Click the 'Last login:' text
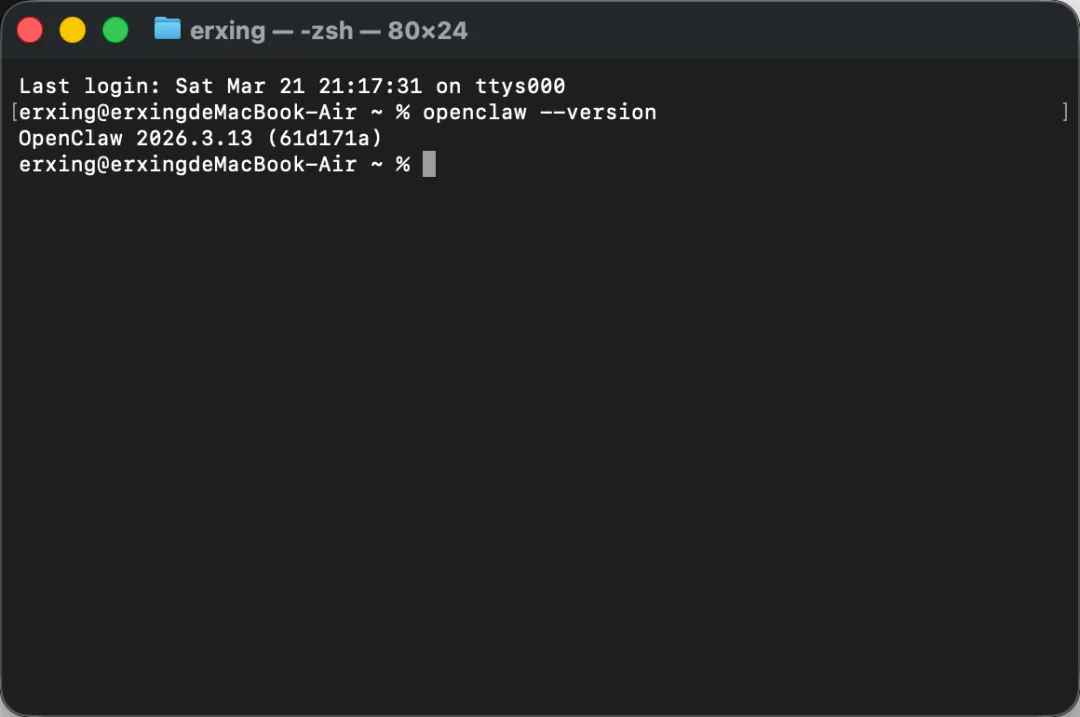This screenshot has width=1080, height=717. coord(90,86)
